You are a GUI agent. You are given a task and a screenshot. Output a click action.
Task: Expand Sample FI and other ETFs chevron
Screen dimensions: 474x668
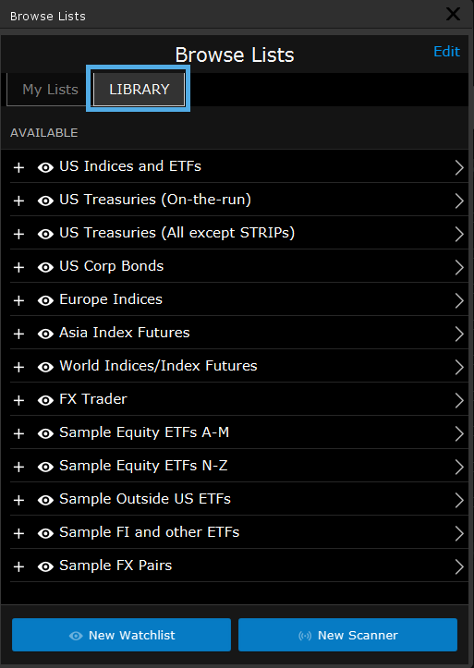[459, 533]
